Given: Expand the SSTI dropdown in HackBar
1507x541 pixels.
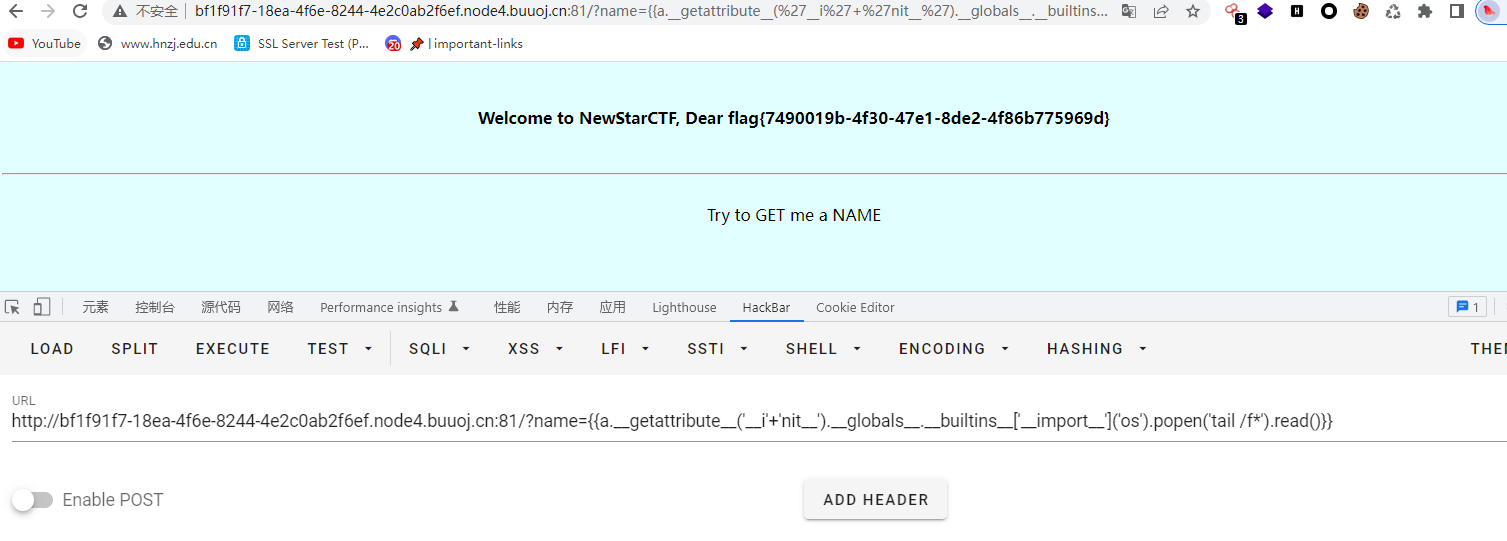Looking at the screenshot, I should pos(717,349).
